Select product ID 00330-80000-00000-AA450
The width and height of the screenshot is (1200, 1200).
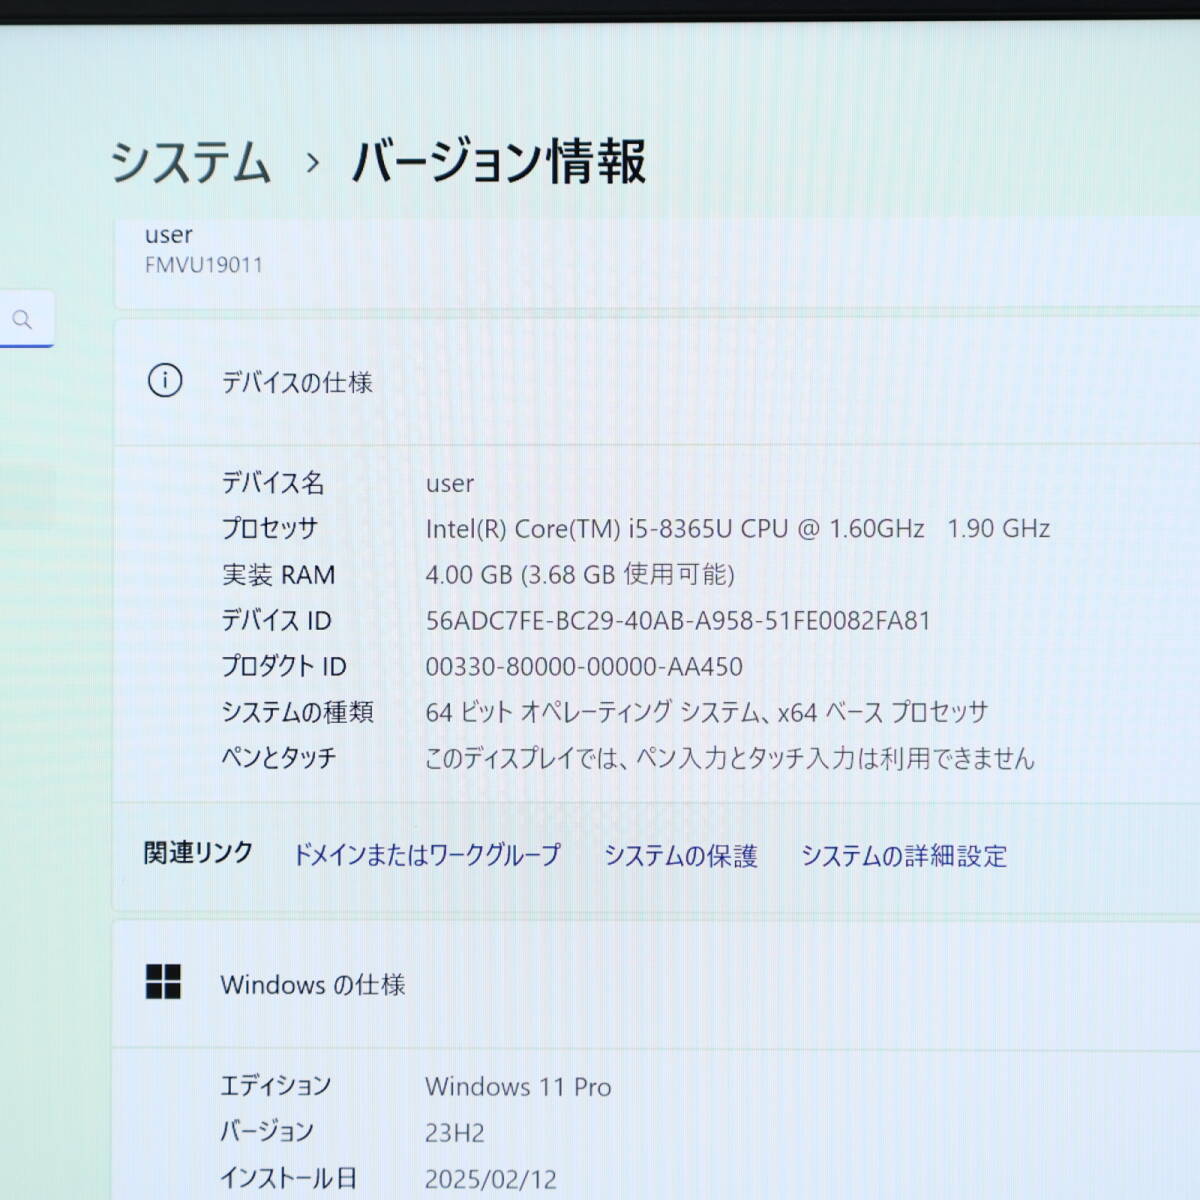(x=584, y=667)
